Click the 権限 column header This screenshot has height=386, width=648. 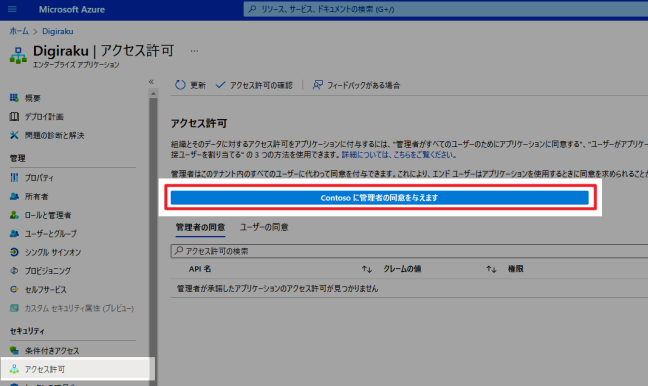click(515, 269)
